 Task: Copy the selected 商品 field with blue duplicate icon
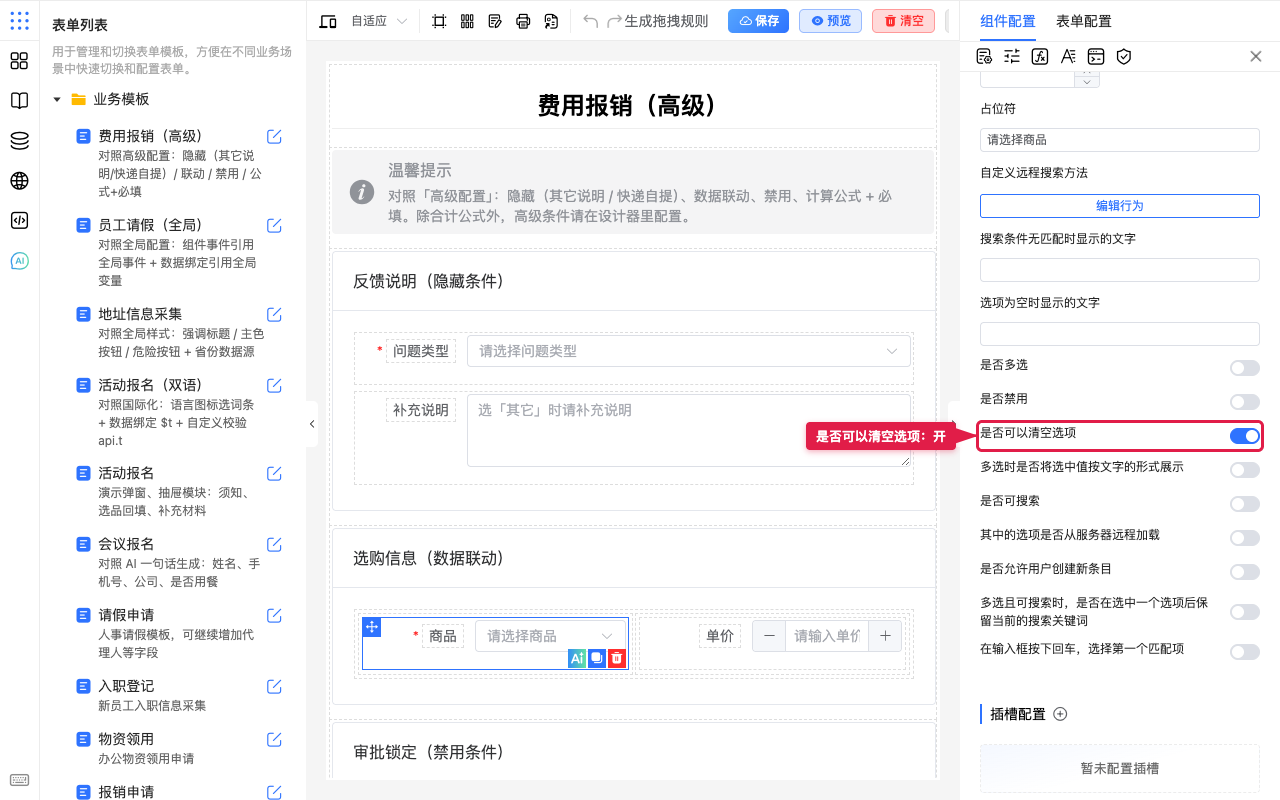597,658
